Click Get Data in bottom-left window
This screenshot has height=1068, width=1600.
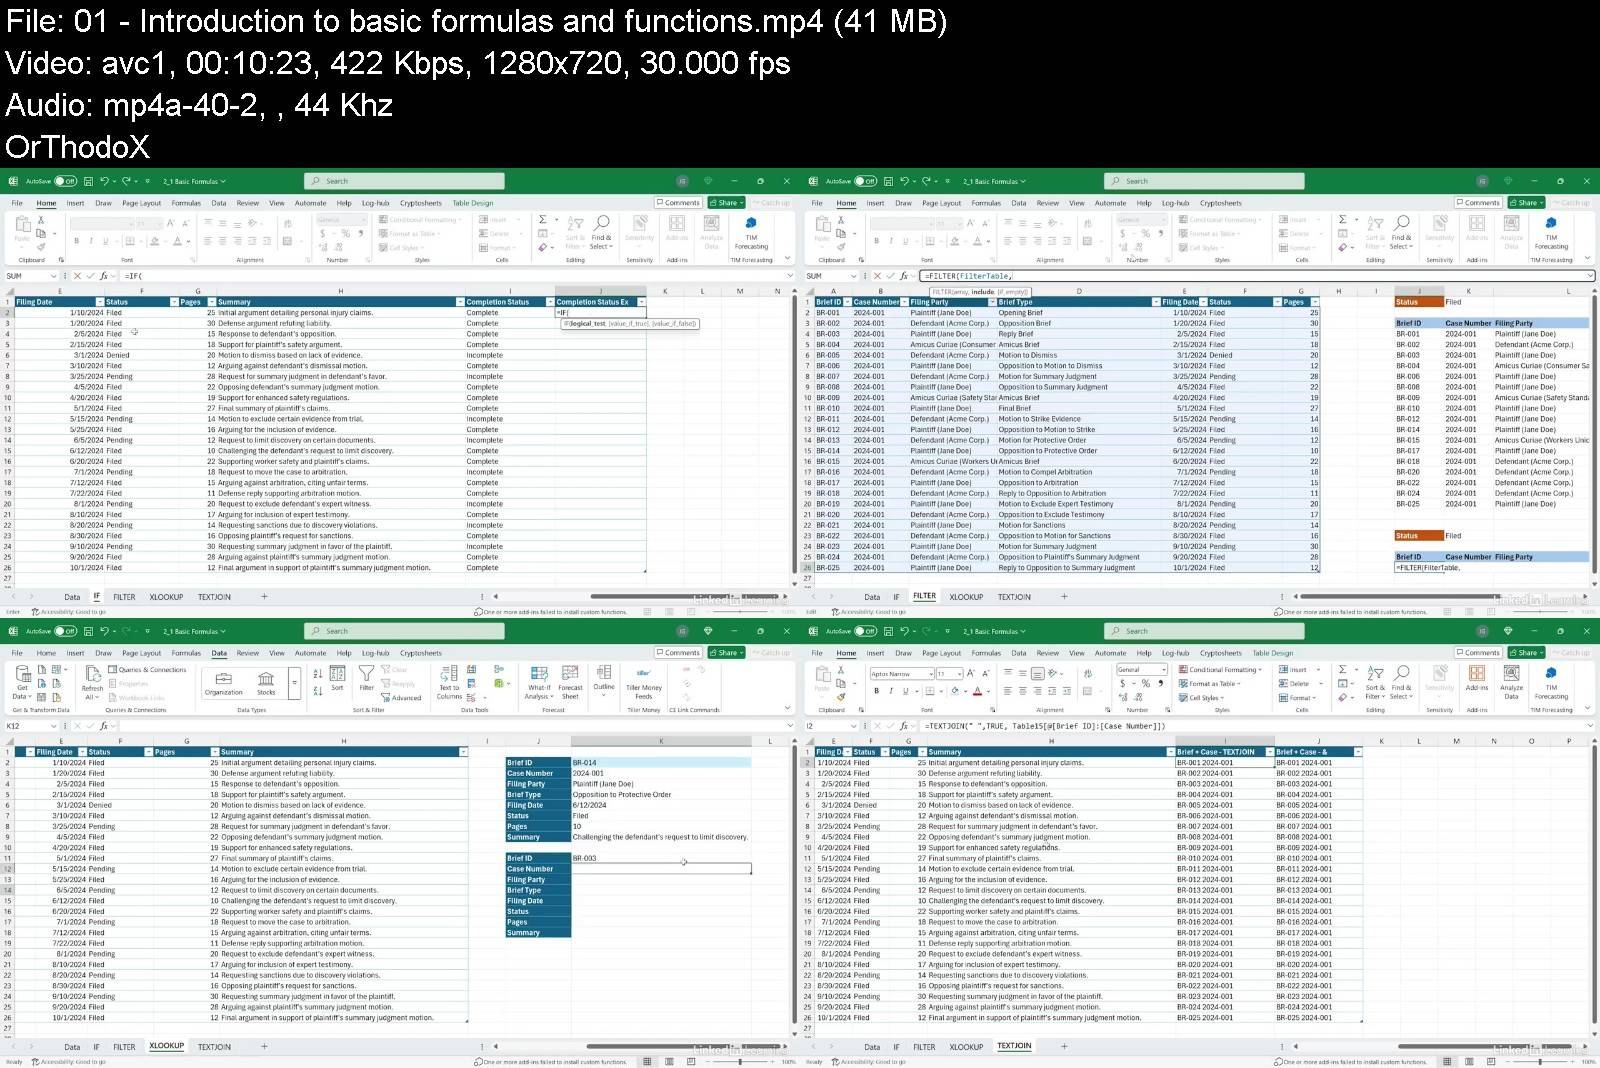[x=22, y=682]
